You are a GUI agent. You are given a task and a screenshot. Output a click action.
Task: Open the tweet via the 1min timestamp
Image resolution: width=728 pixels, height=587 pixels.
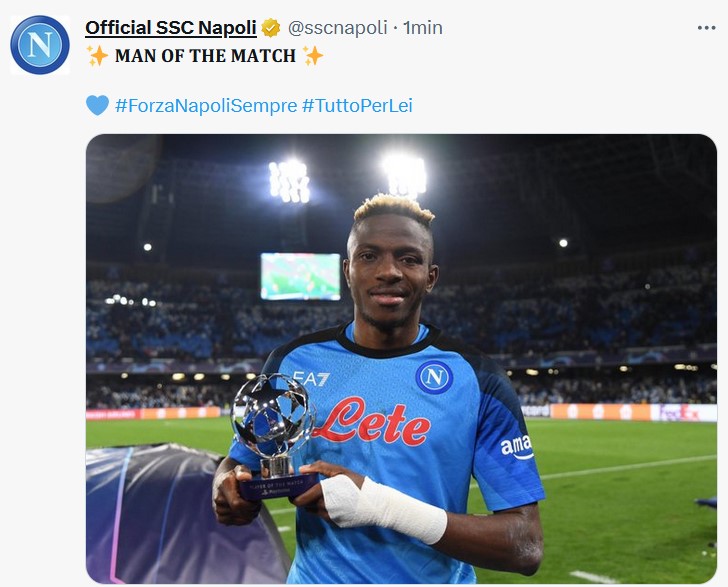coord(423,28)
